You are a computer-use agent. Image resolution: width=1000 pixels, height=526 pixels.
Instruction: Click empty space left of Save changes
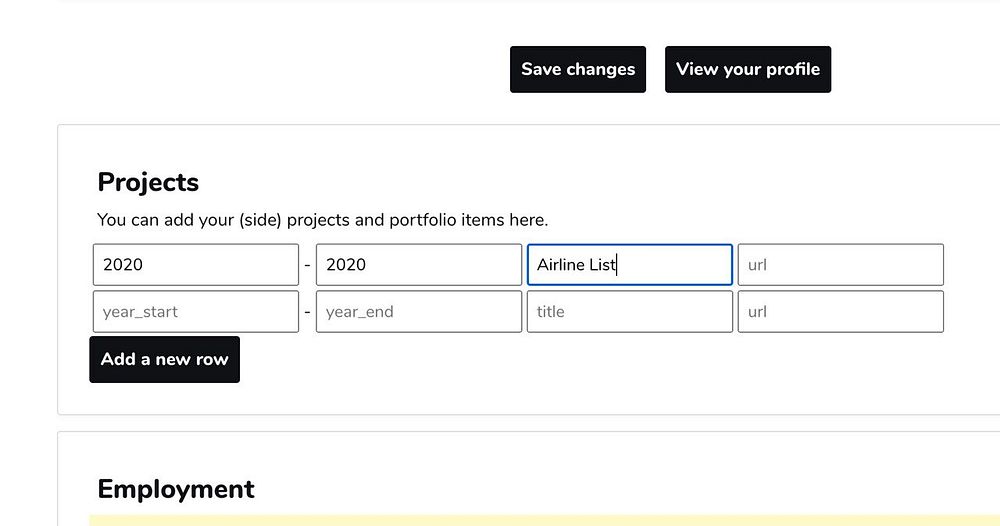coord(300,69)
